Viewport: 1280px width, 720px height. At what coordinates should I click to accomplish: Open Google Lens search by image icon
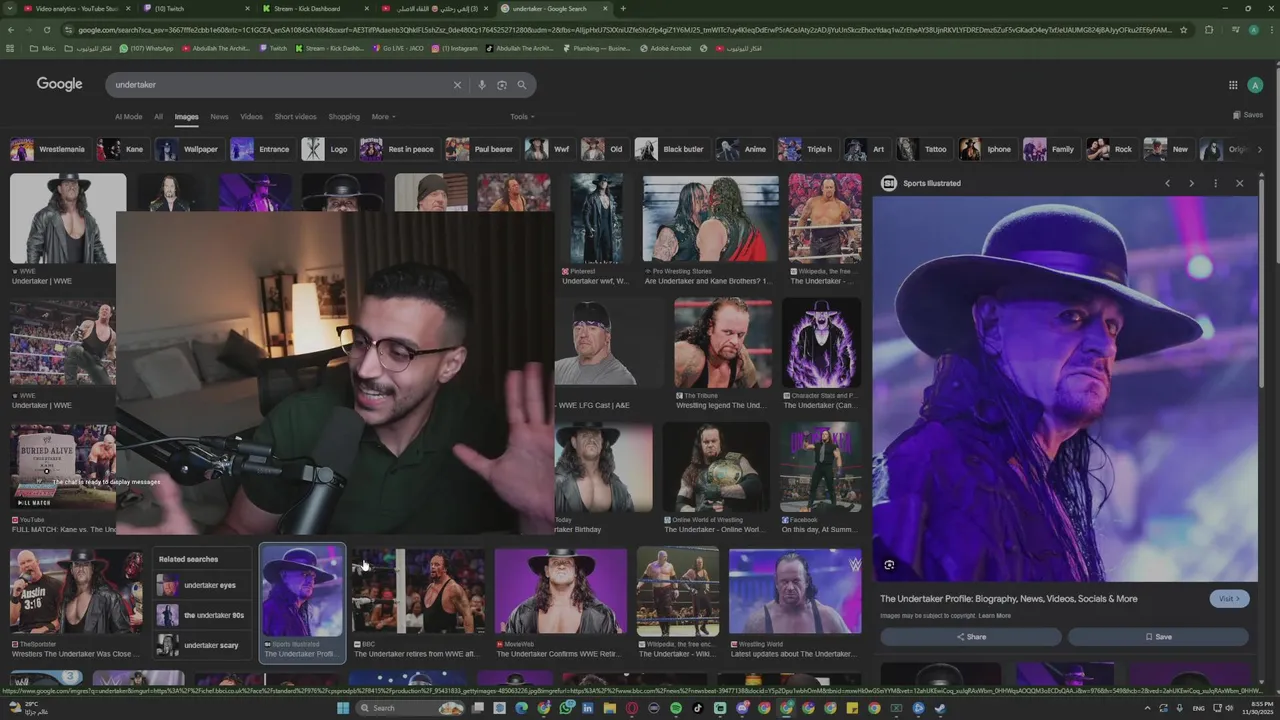[x=501, y=85]
